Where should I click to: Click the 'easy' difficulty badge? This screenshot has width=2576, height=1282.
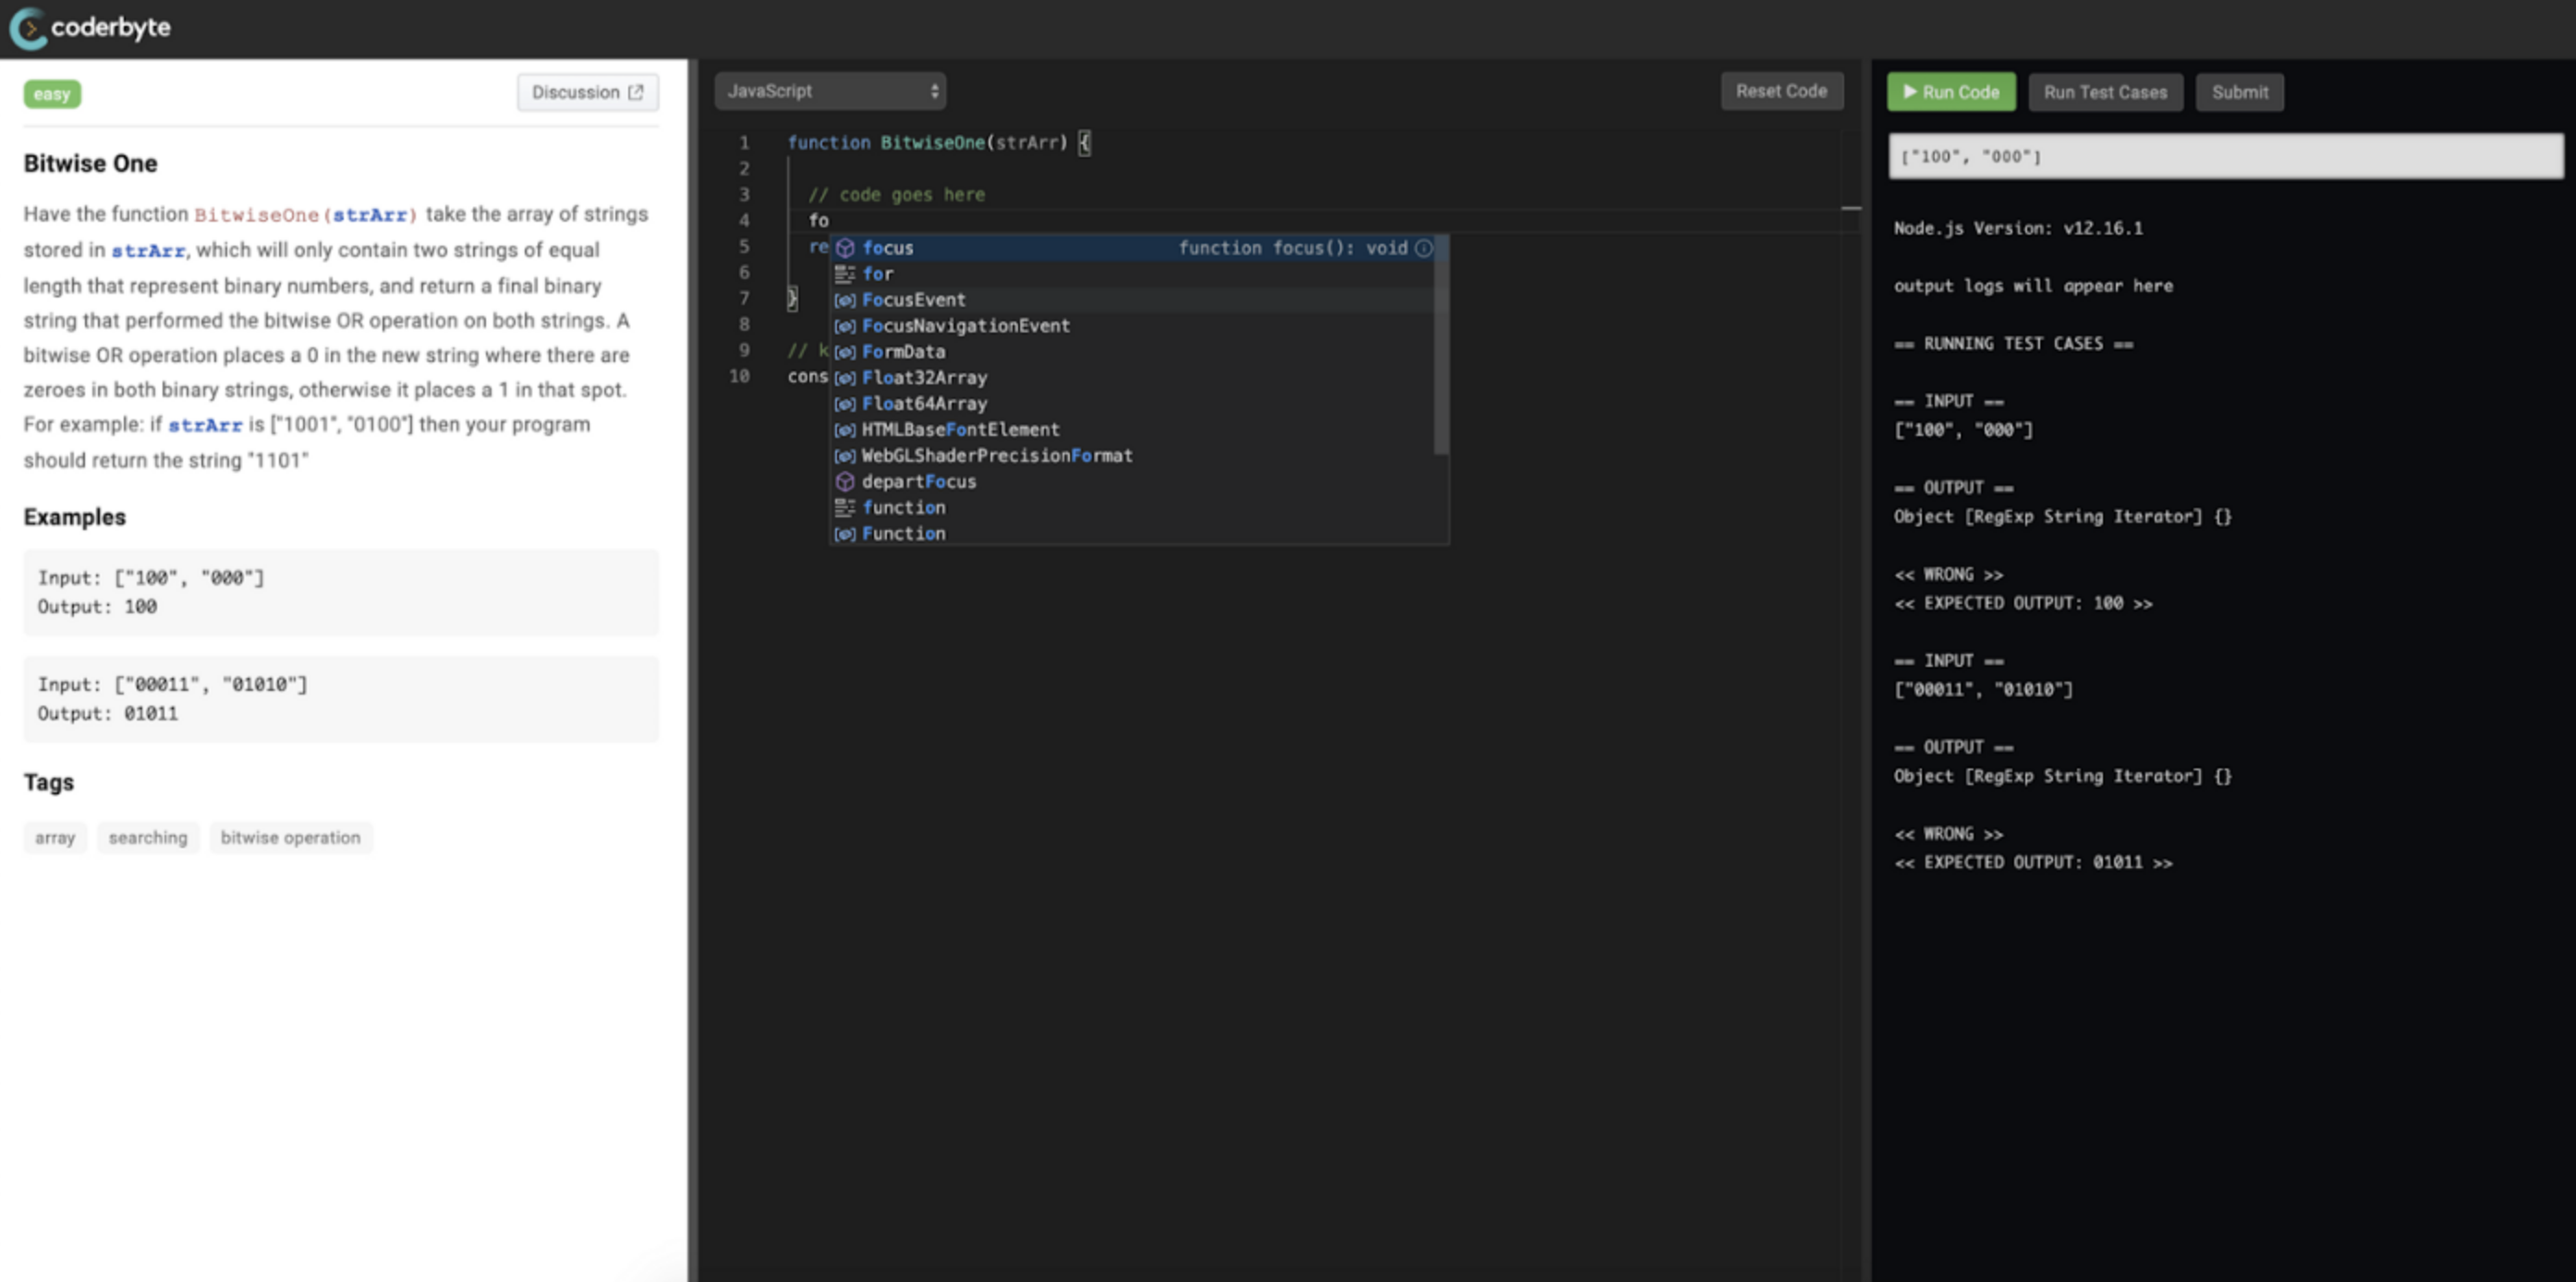coord(52,94)
